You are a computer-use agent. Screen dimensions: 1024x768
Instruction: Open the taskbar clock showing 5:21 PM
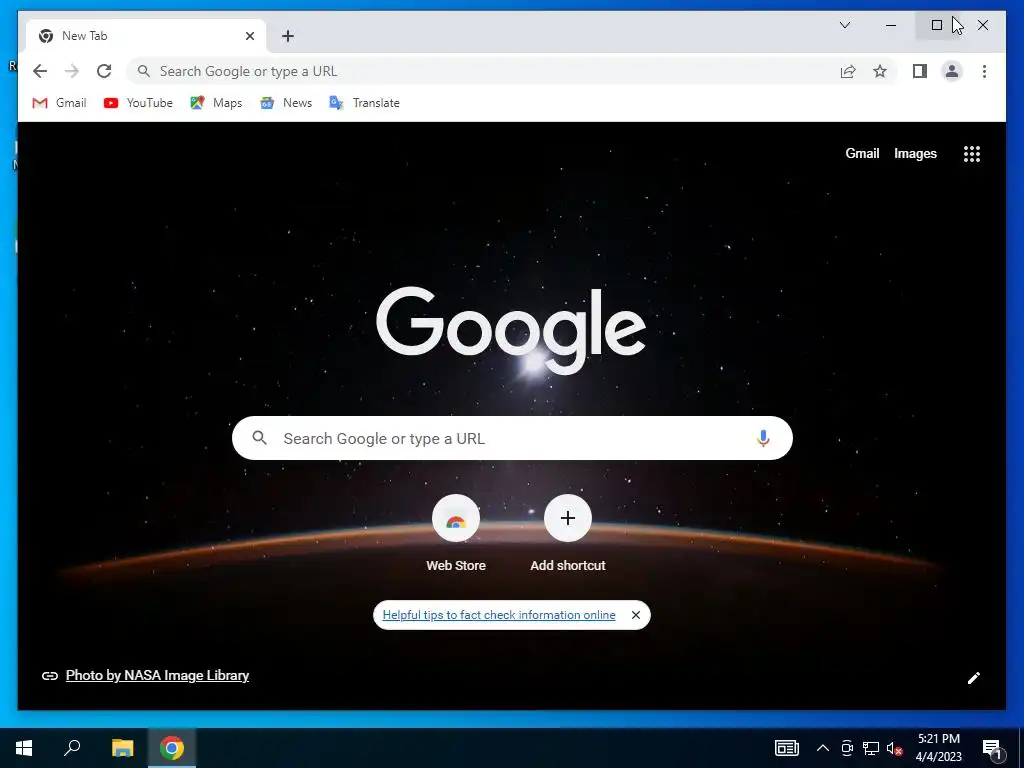point(938,748)
